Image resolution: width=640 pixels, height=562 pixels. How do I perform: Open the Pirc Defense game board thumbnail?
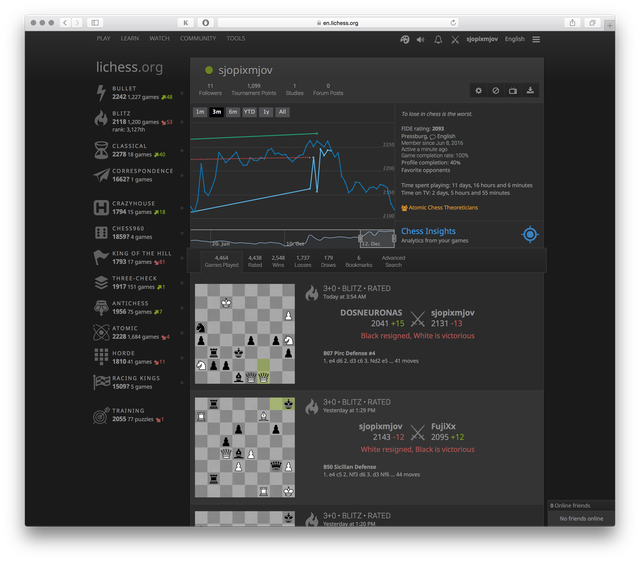245,334
